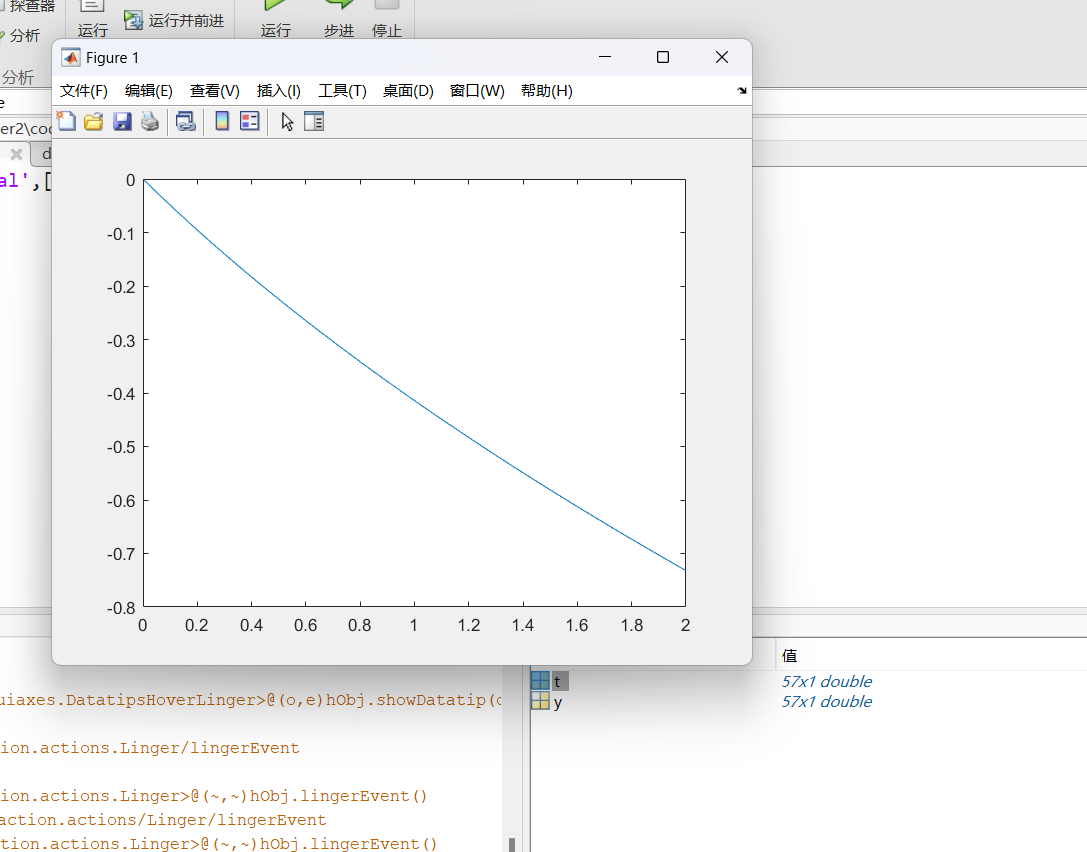Image resolution: width=1087 pixels, height=852 pixels.
Task: Click the 'ion.actions.Linger/lingerEvent' command window line
Action: point(150,748)
